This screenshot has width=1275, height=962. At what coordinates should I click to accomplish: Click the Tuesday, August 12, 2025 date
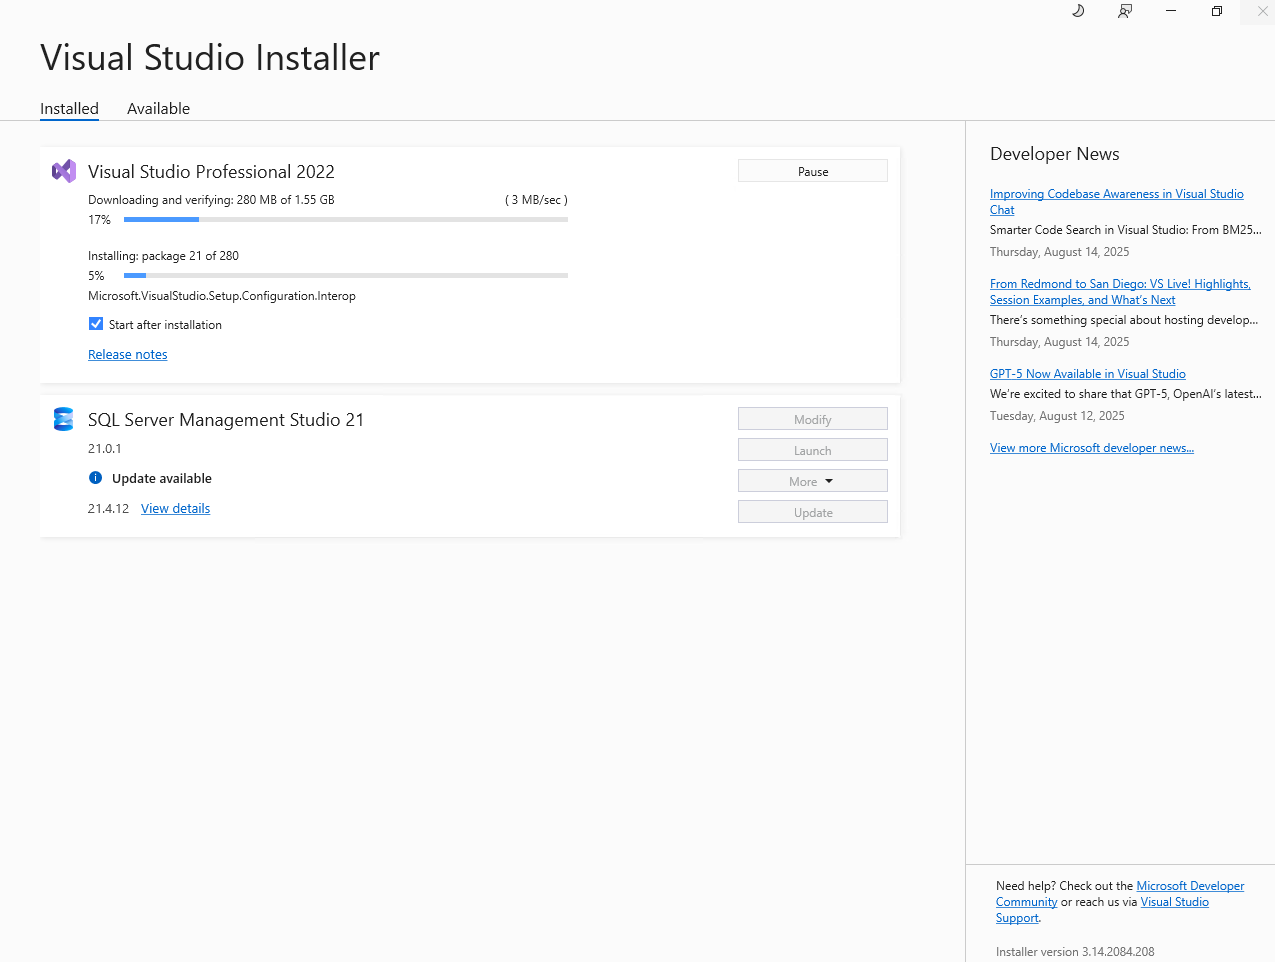point(1057,416)
